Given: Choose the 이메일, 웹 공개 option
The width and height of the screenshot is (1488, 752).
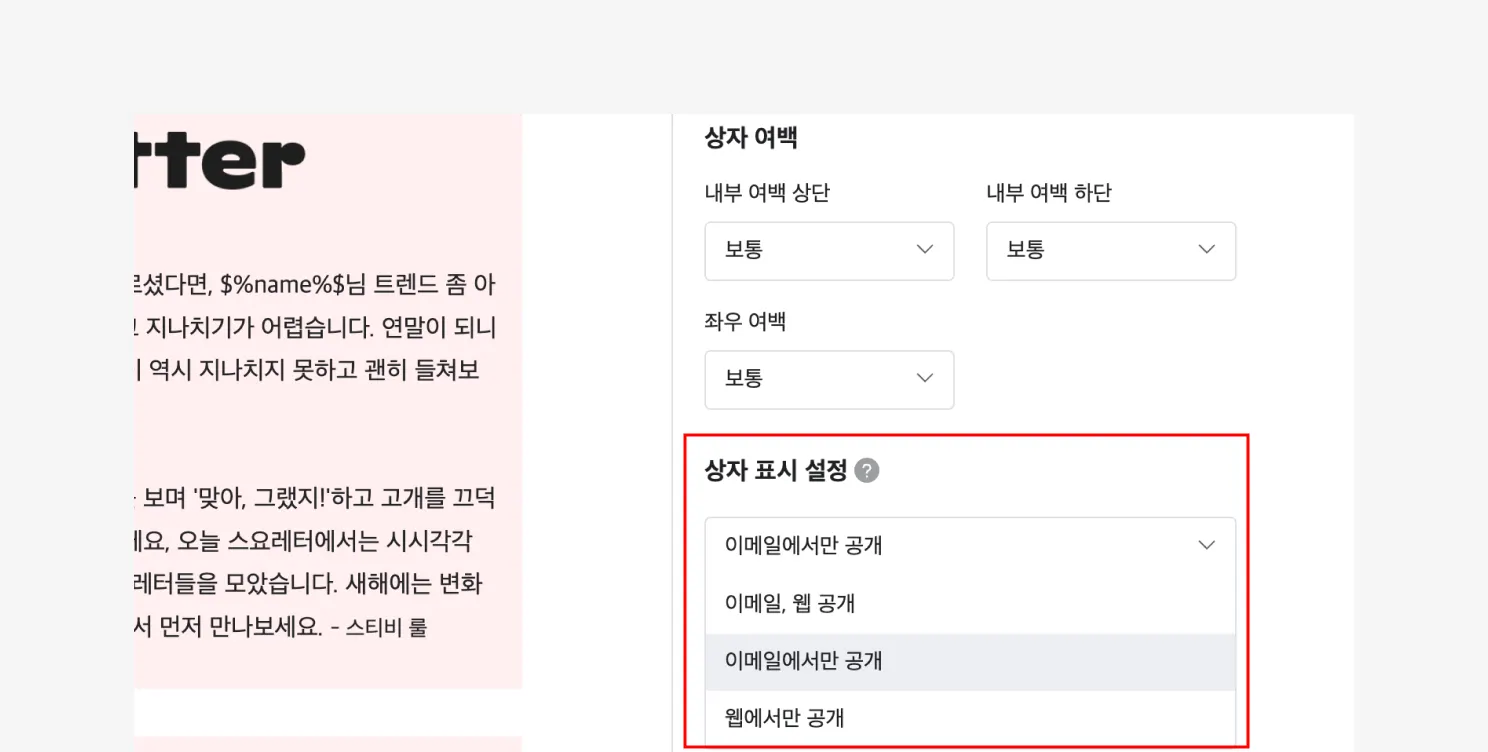Looking at the screenshot, I should coord(790,604).
